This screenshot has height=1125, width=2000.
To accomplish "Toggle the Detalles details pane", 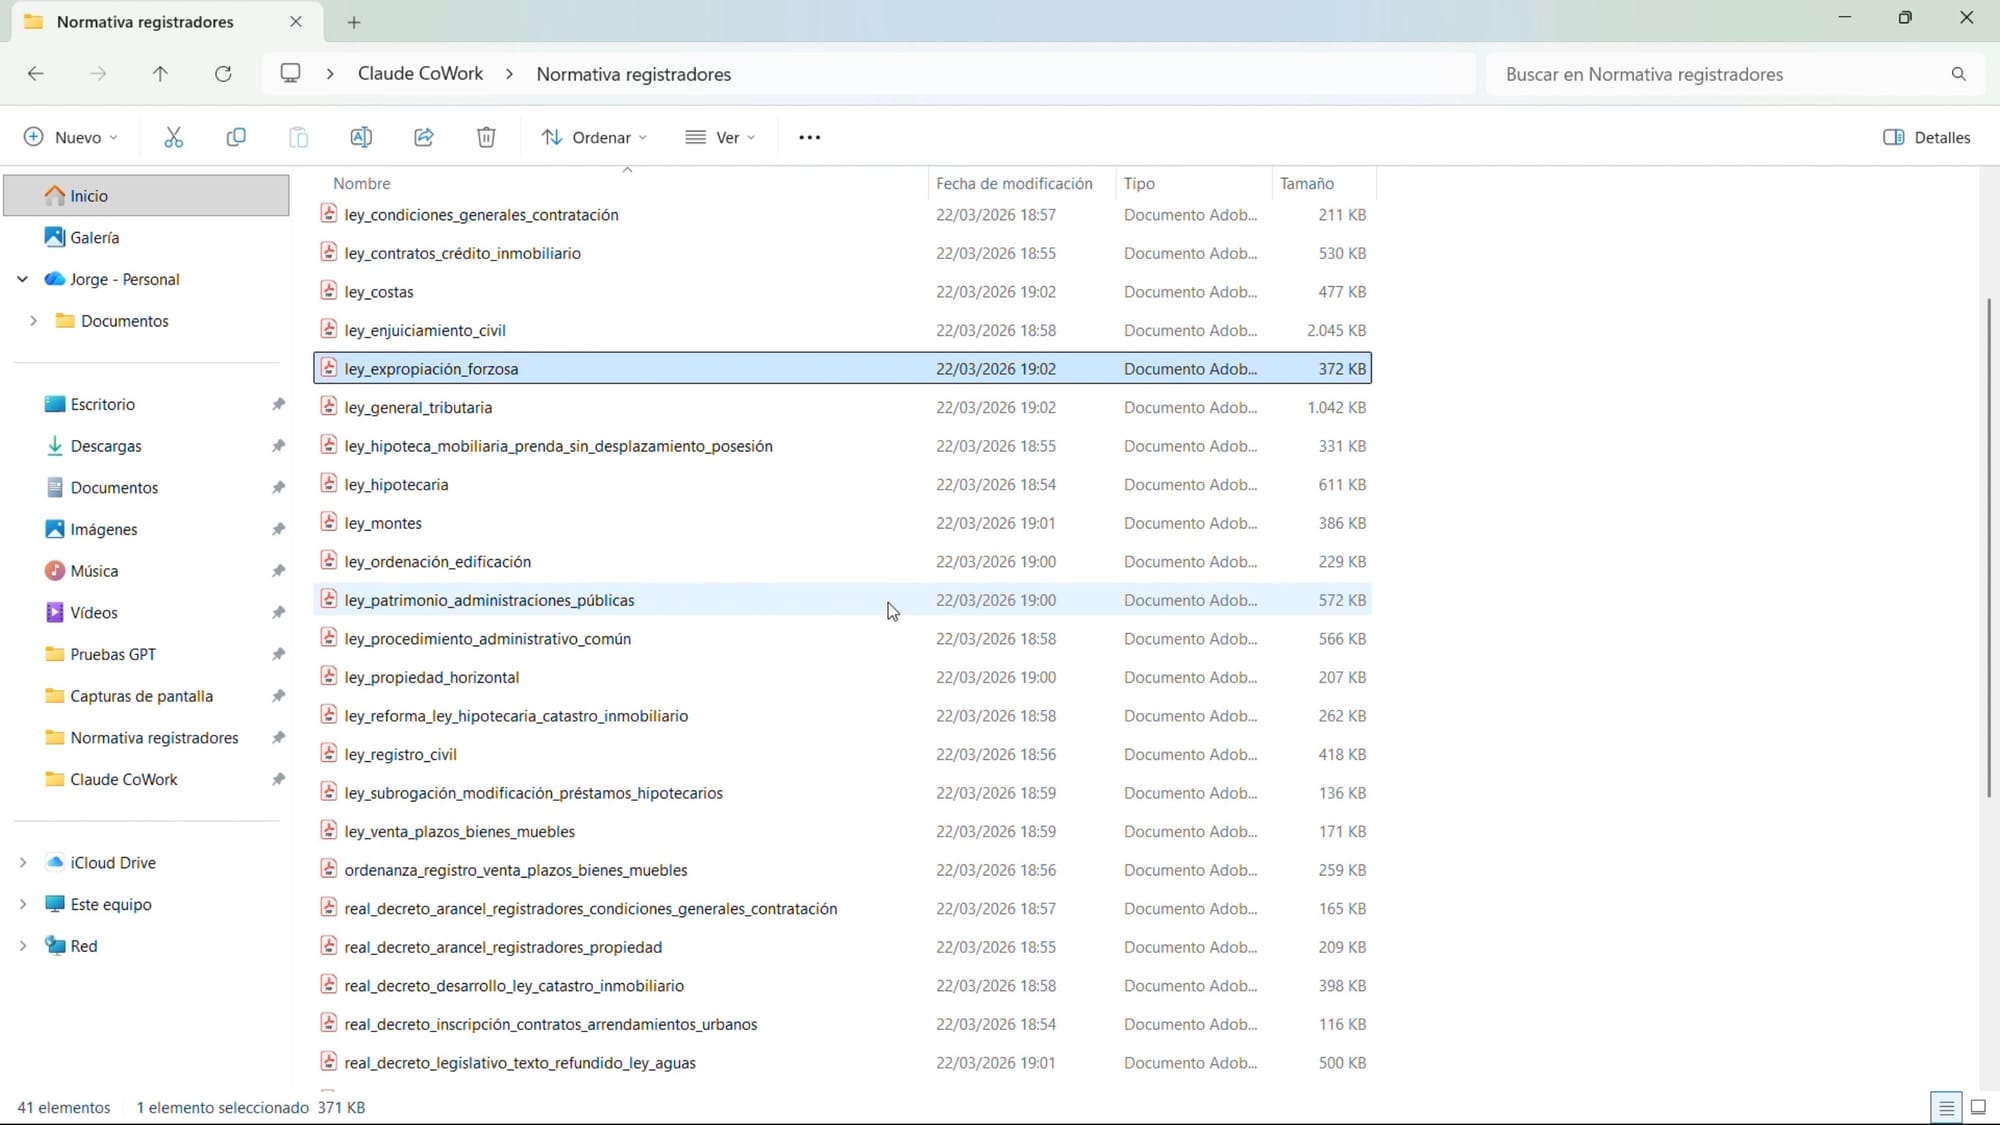I will [1927, 137].
